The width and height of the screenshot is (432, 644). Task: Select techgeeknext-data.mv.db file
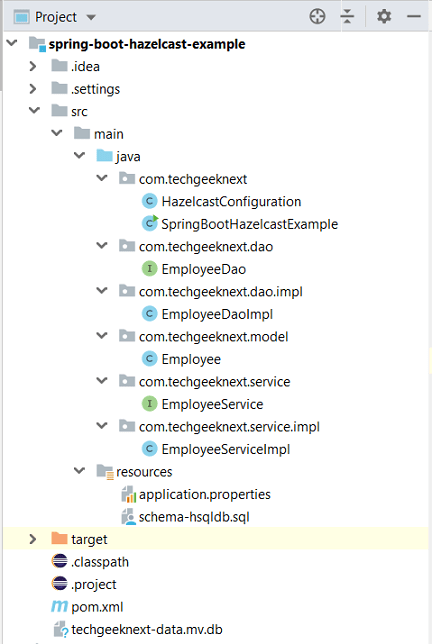pos(147,629)
